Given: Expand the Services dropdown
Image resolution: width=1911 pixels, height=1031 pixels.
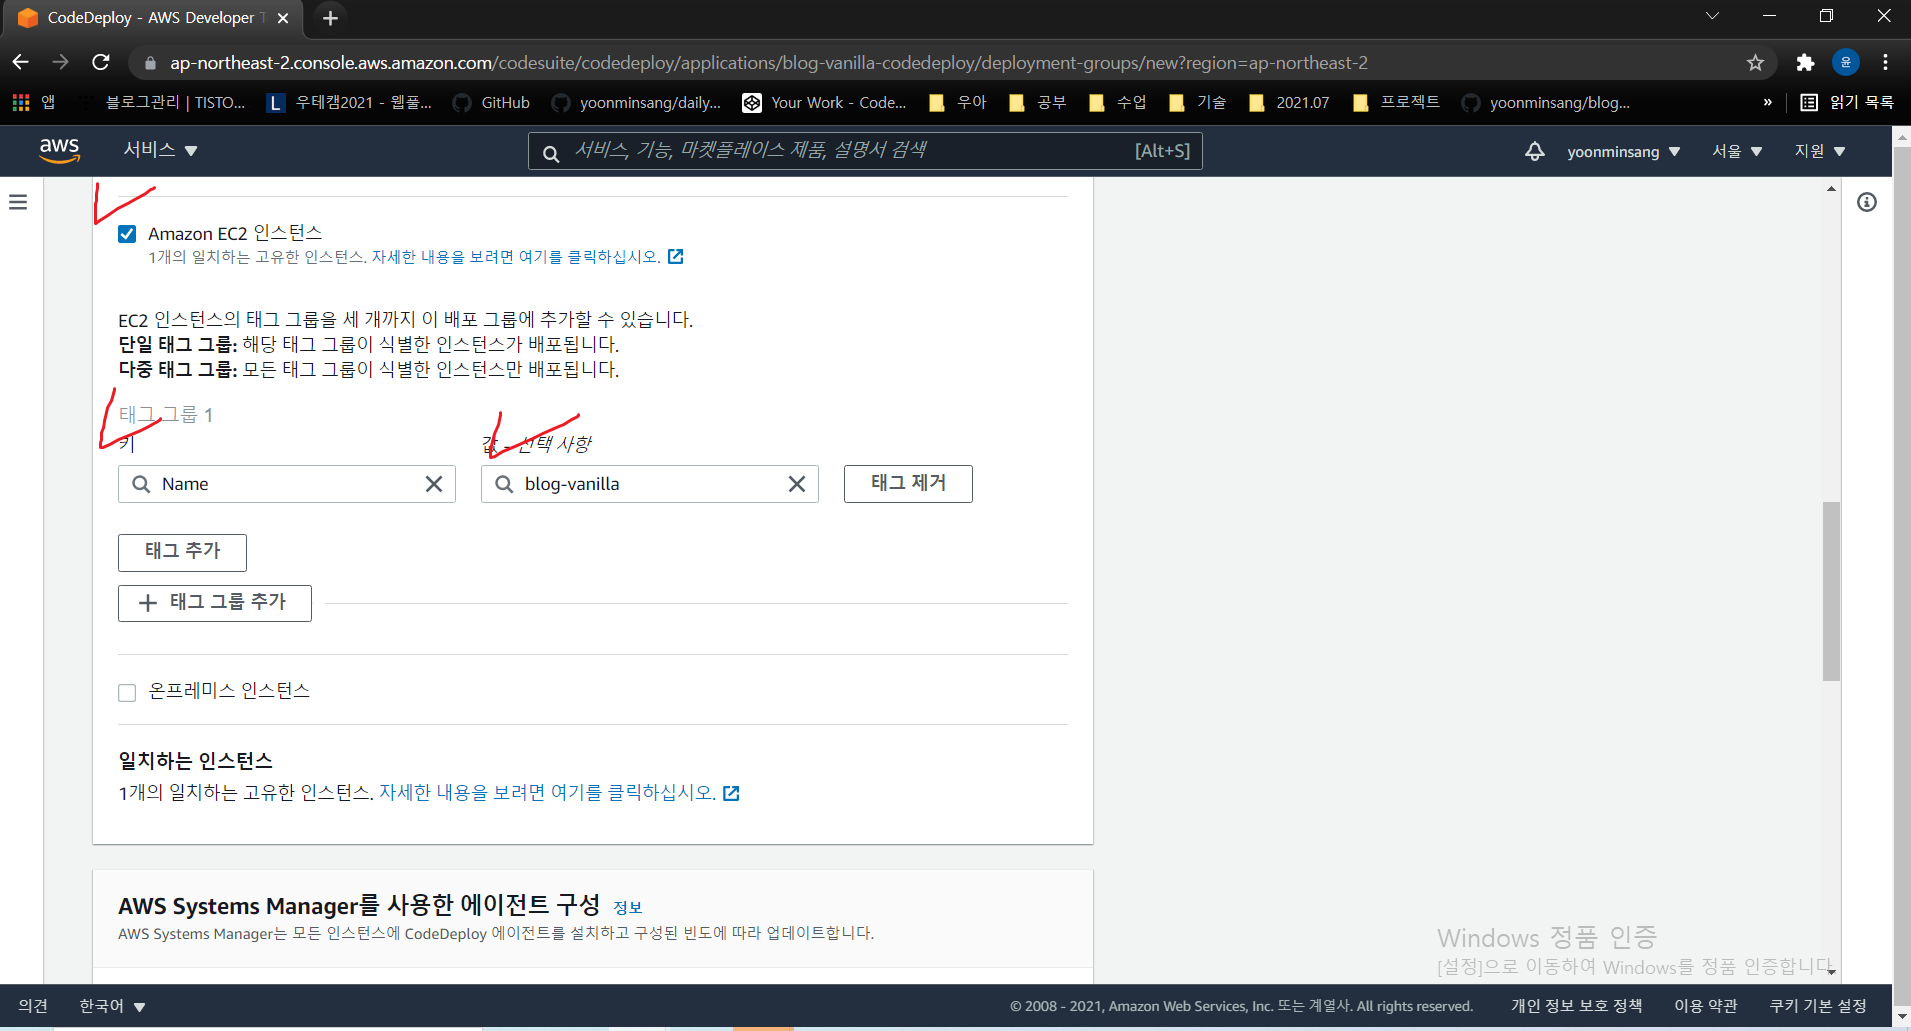Looking at the screenshot, I should (x=160, y=150).
